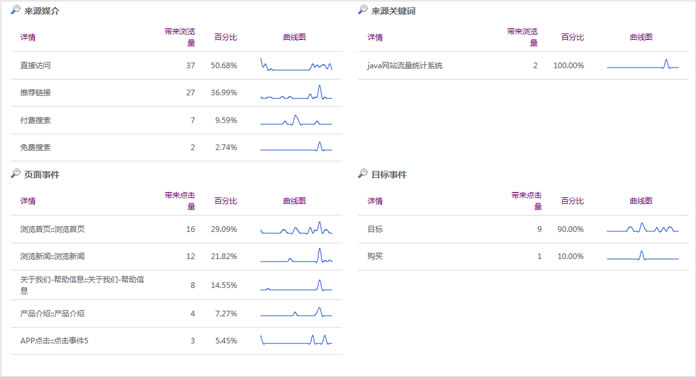696x377 pixels.
Task: Click the magnifier icon beside 来源媒介
Action: click(x=16, y=10)
